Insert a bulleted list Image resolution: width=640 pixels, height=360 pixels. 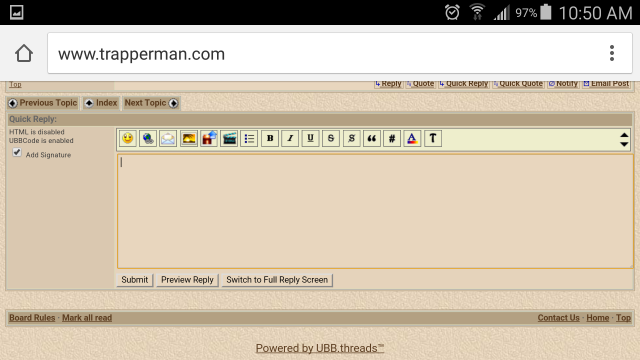(x=249, y=138)
